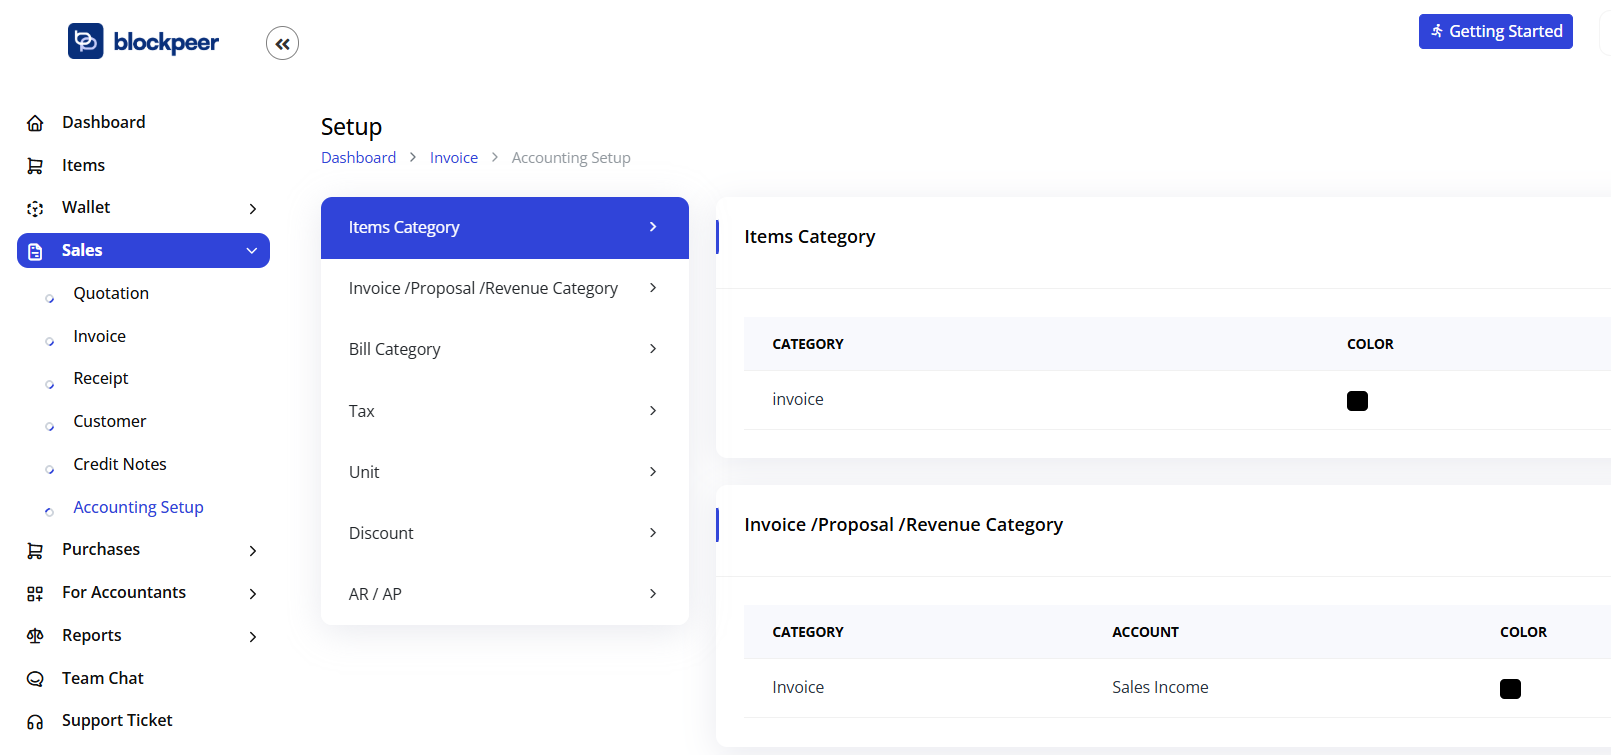Expand the Purchases submenu arrow
The image size is (1611, 755).
pos(253,551)
